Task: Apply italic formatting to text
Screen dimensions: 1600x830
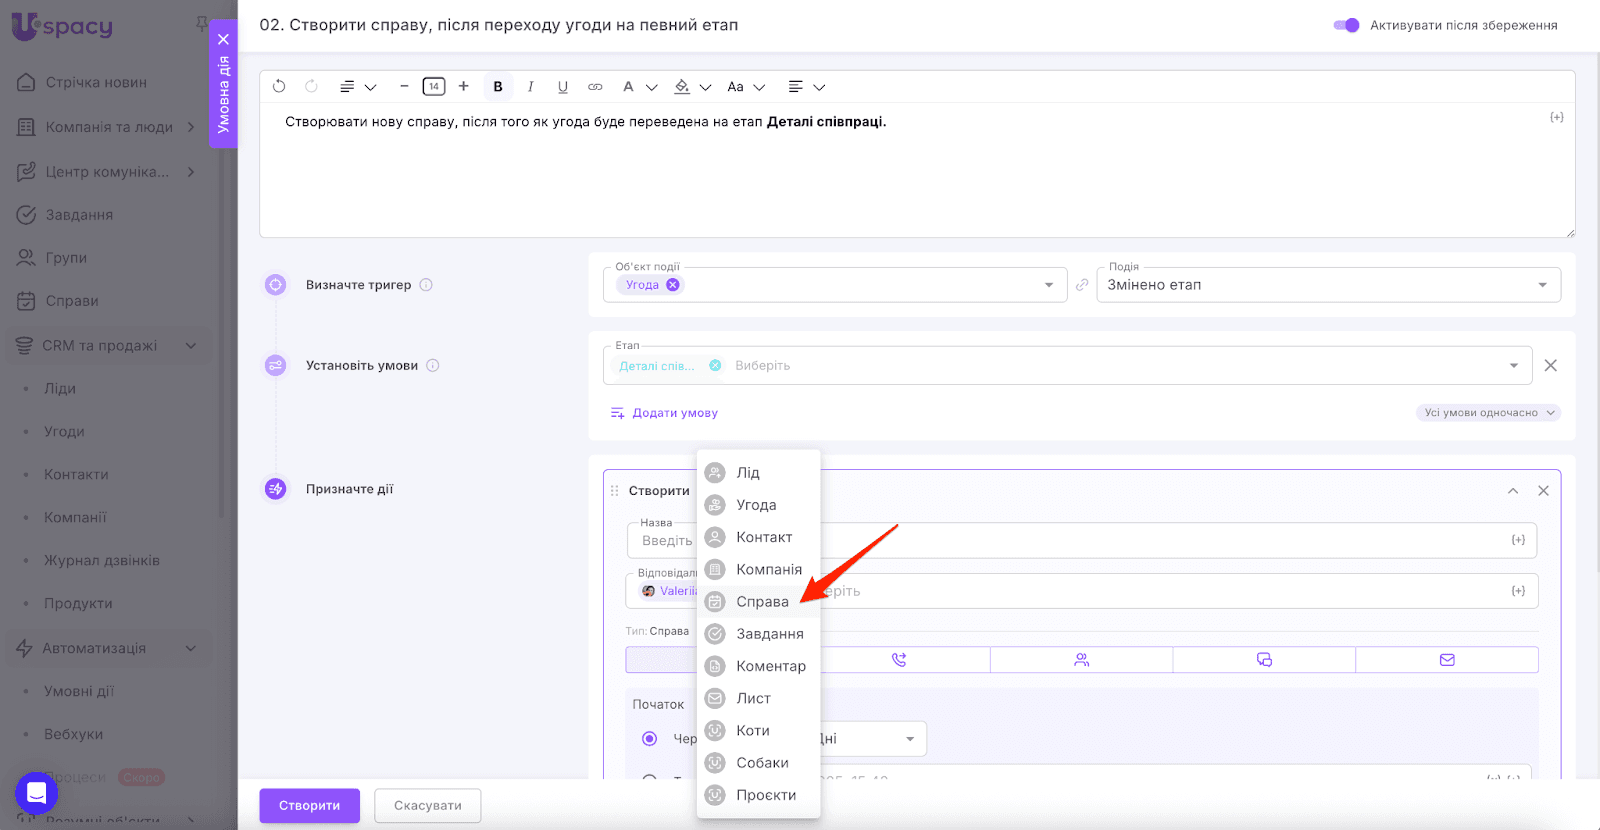Action: pos(530,87)
